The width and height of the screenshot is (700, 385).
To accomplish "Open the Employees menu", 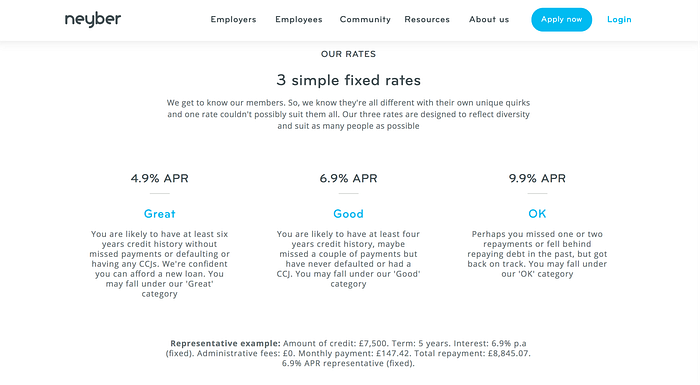I will [299, 20].
